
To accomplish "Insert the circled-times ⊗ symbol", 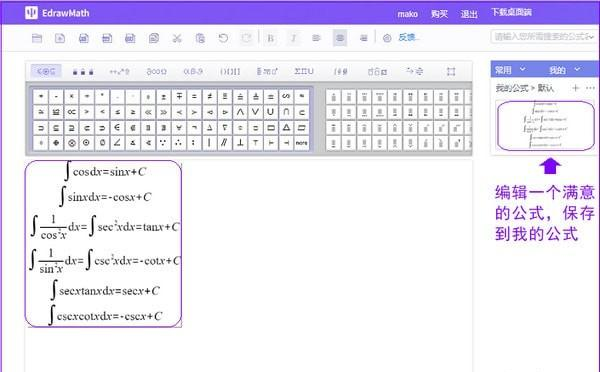I will pos(71,143).
